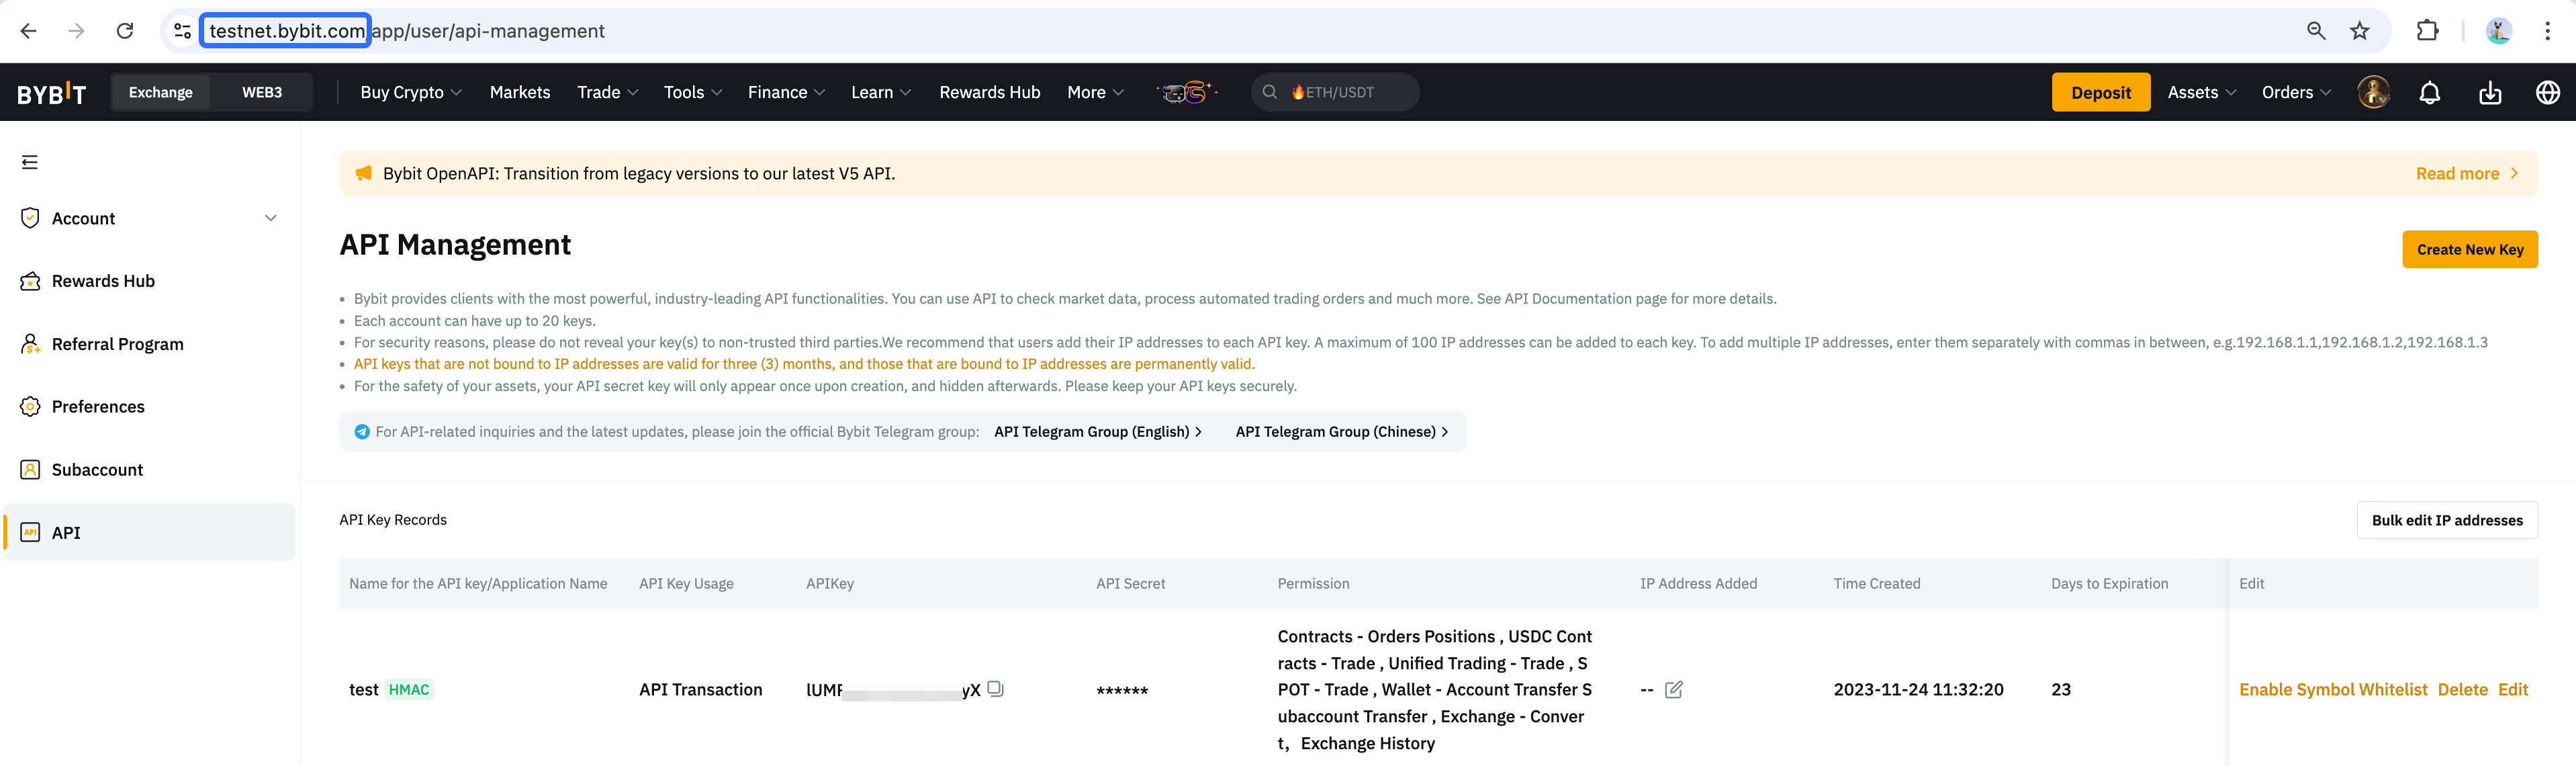Screen dimensions: 2576x766
Task: Click the browser address bar URL
Action: pyautogui.click(x=407, y=31)
